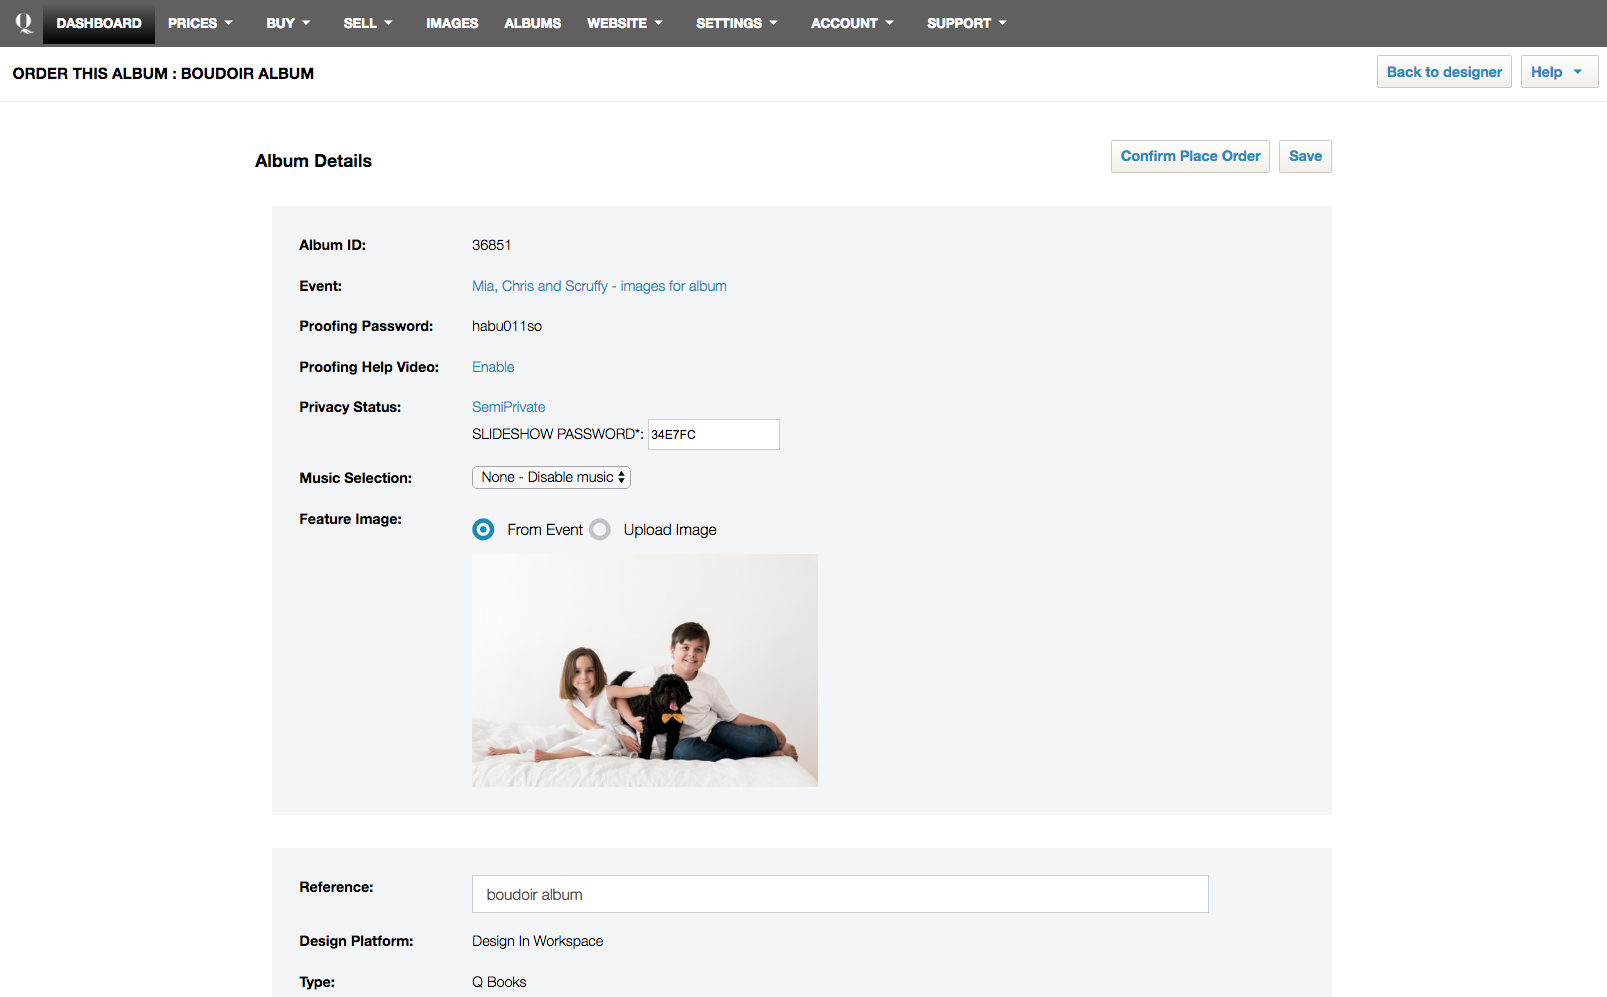Open the Dashboard tab

tap(98, 23)
